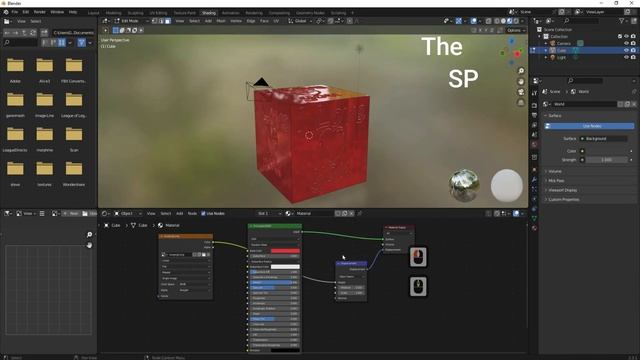
Task: Open the File menu
Action: pyautogui.click(x=15, y=12)
